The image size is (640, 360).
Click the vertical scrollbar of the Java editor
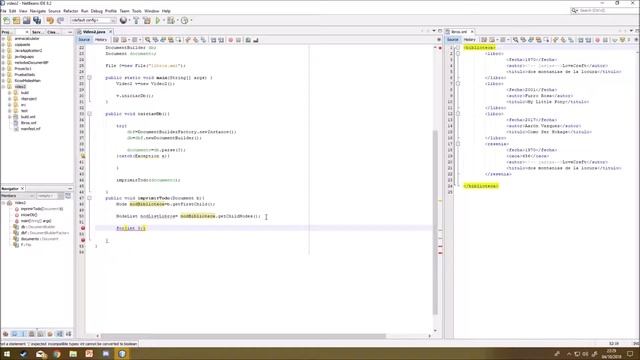(435, 222)
